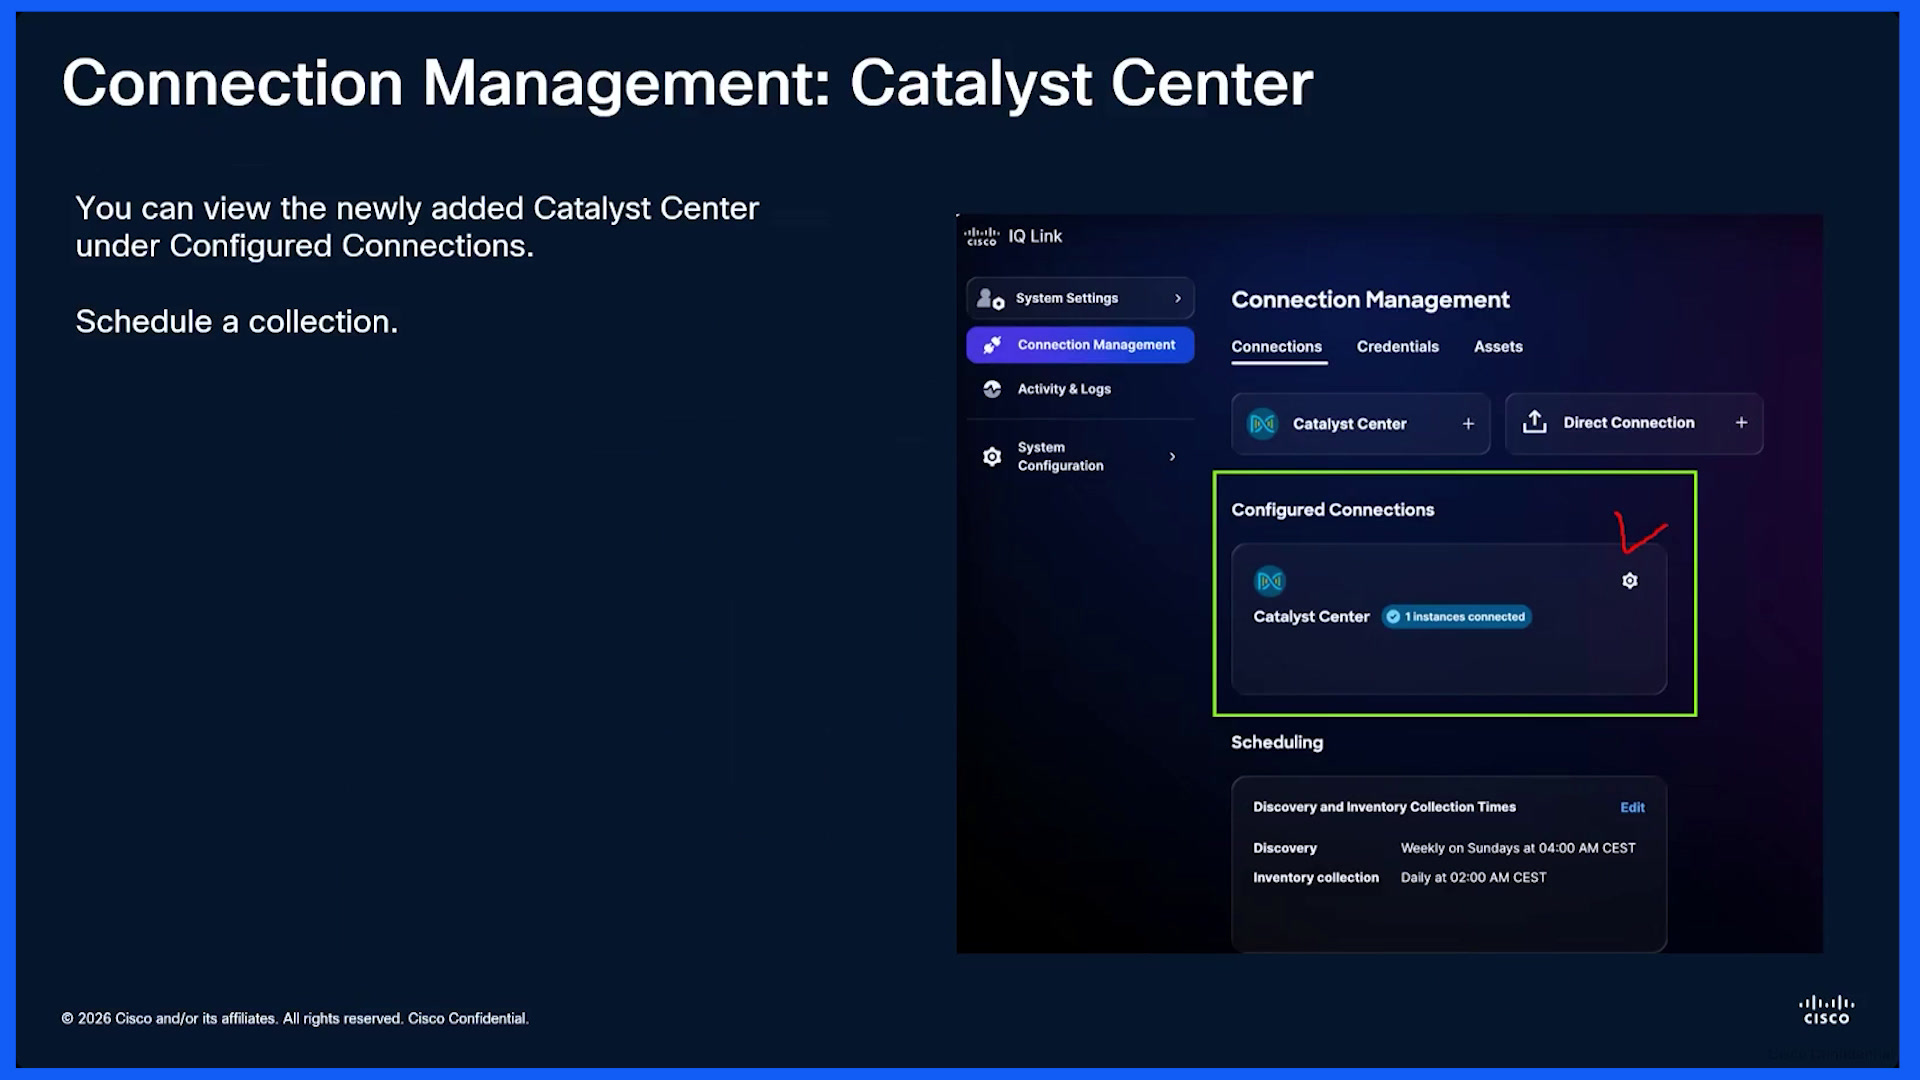Click the Connection Management page heading
Image resolution: width=1920 pixels, height=1080 pixels.
pyautogui.click(x=1370, y=300)
